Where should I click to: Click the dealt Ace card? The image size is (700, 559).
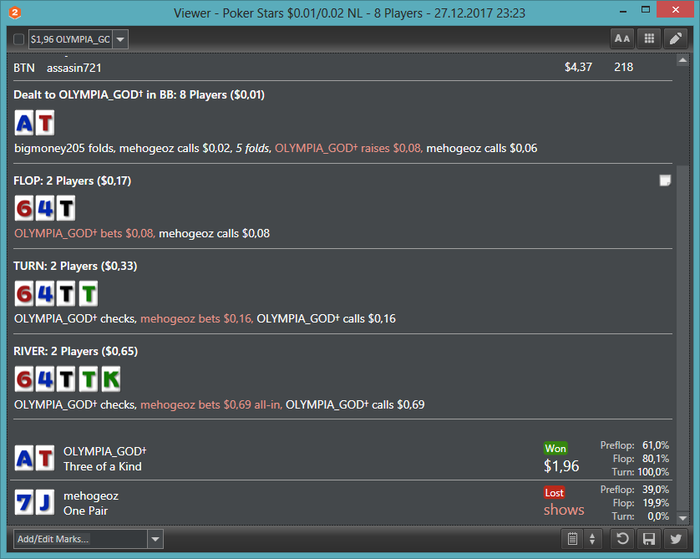click(24, 123)
